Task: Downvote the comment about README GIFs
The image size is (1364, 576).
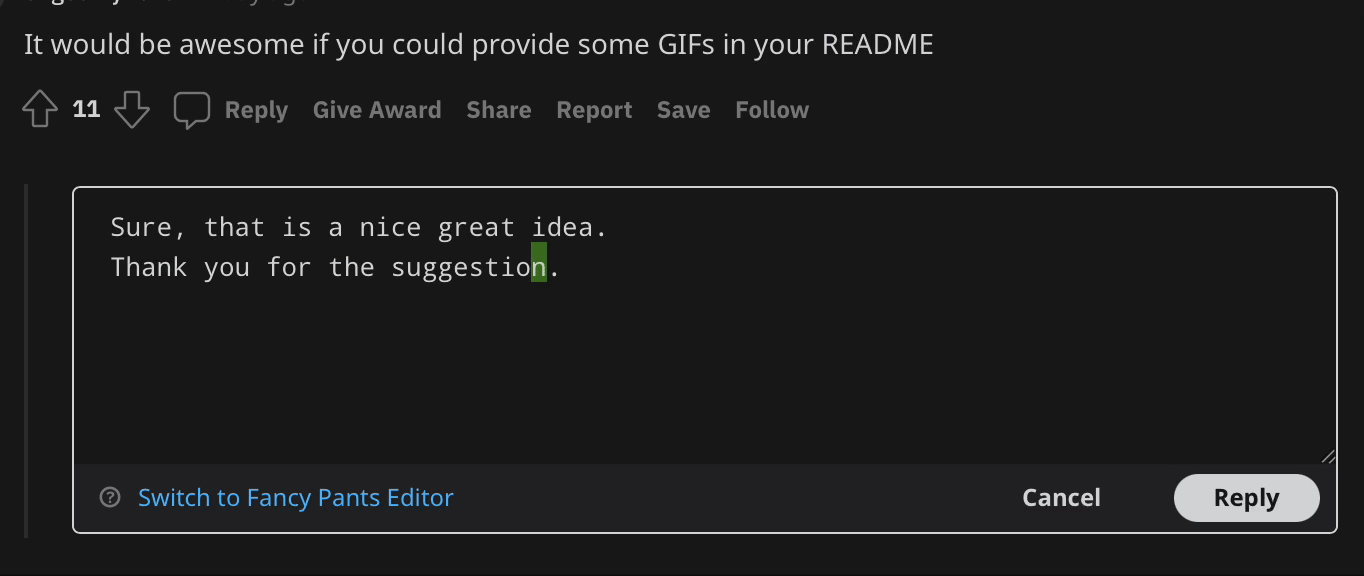Action: click(132, 110)
